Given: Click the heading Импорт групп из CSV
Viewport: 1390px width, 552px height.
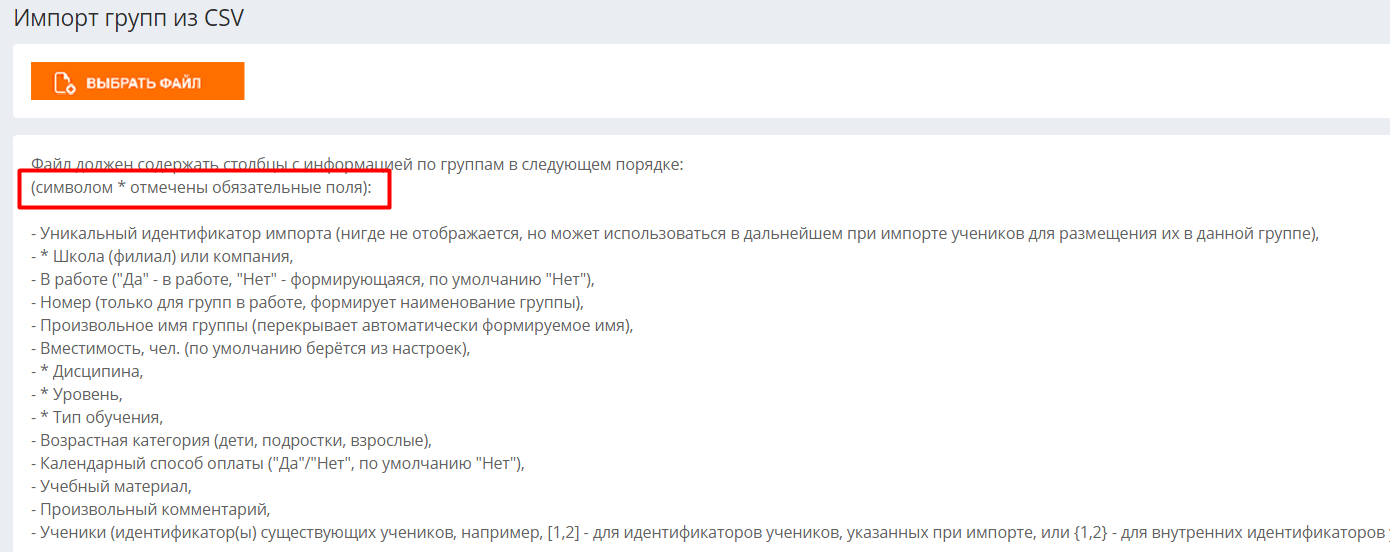Looking at the screenshot, I should click(128, 17).
